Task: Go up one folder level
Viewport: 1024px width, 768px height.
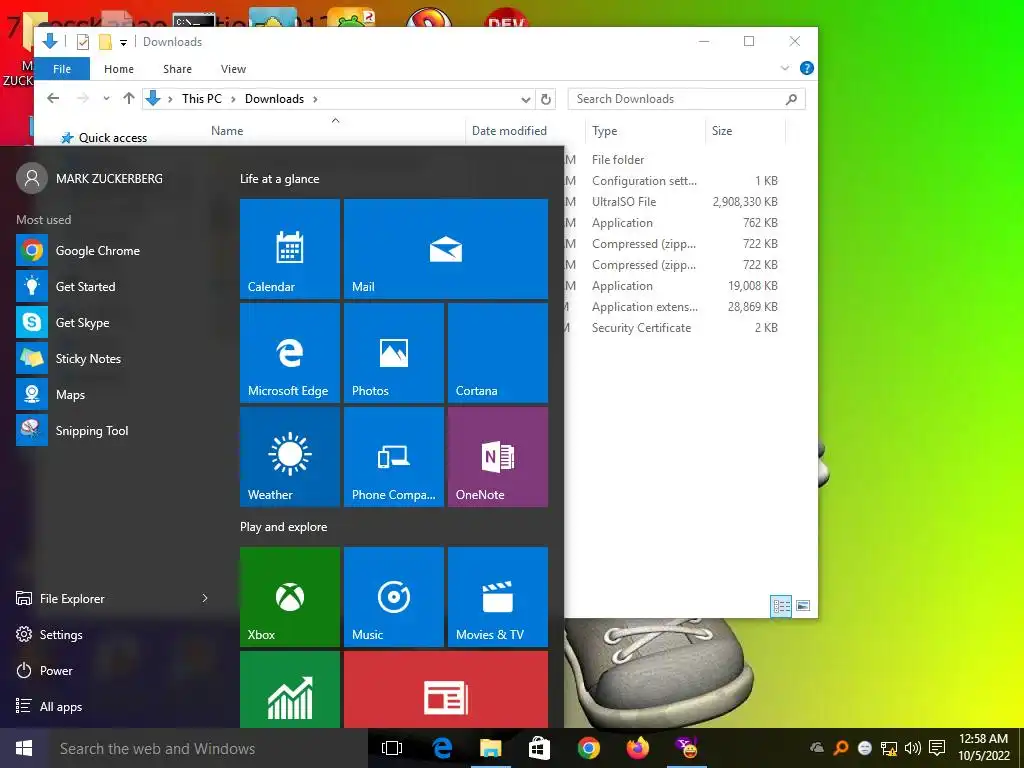Action: [129, 99]
